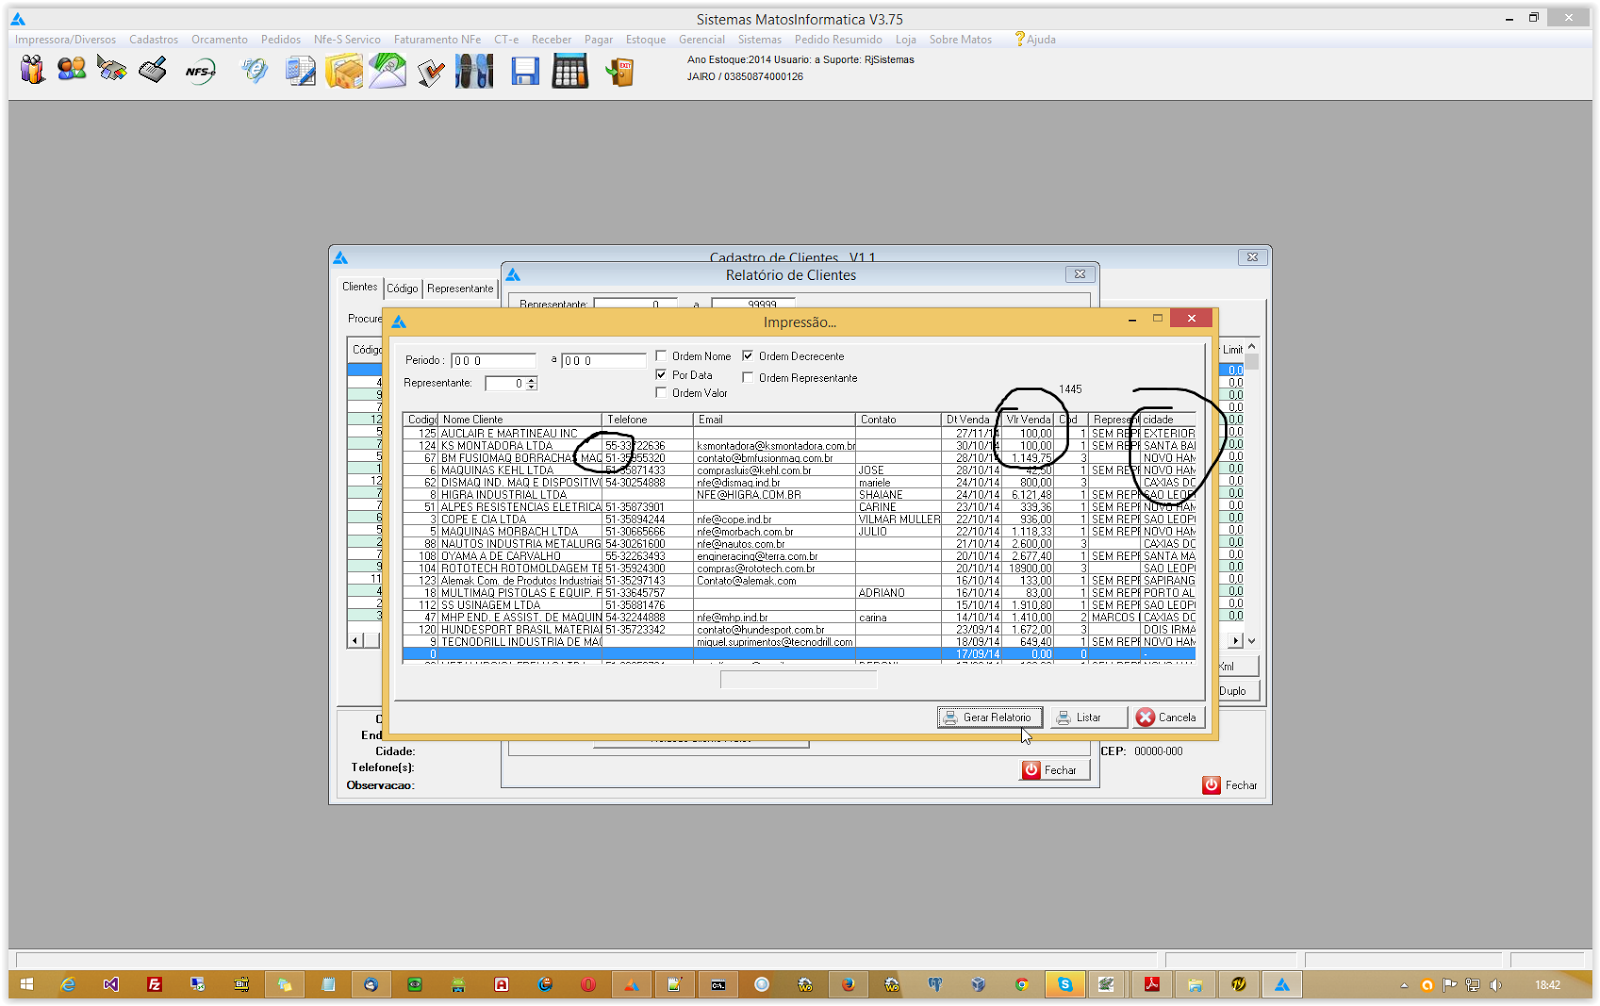
Task: Open the Cadastros menu
Action: 153,40
